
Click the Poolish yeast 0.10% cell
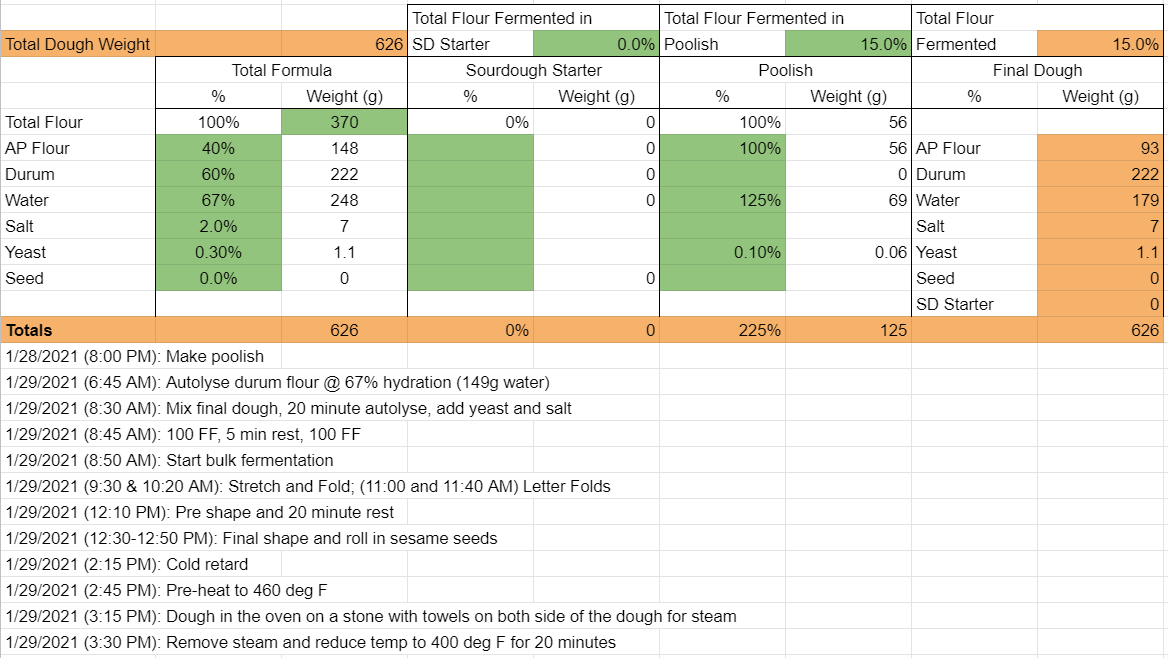(x=722, y=252)
